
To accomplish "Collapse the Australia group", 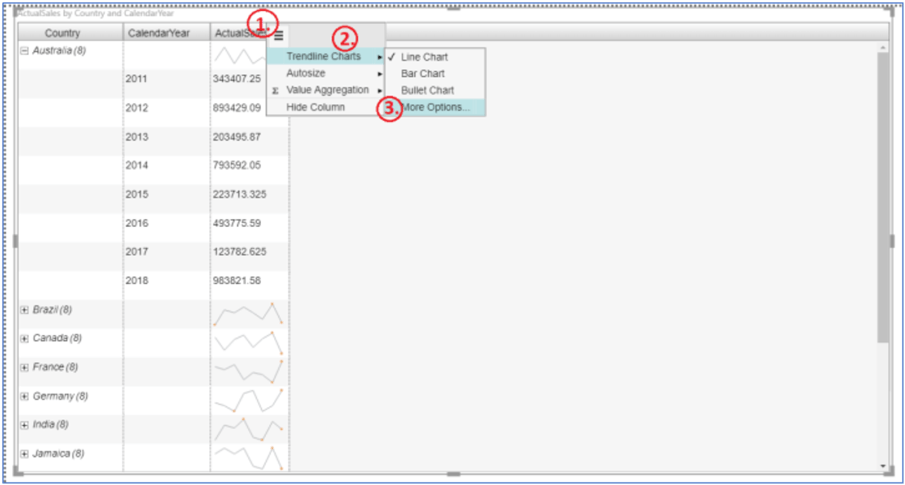I will tap(25, 51).
